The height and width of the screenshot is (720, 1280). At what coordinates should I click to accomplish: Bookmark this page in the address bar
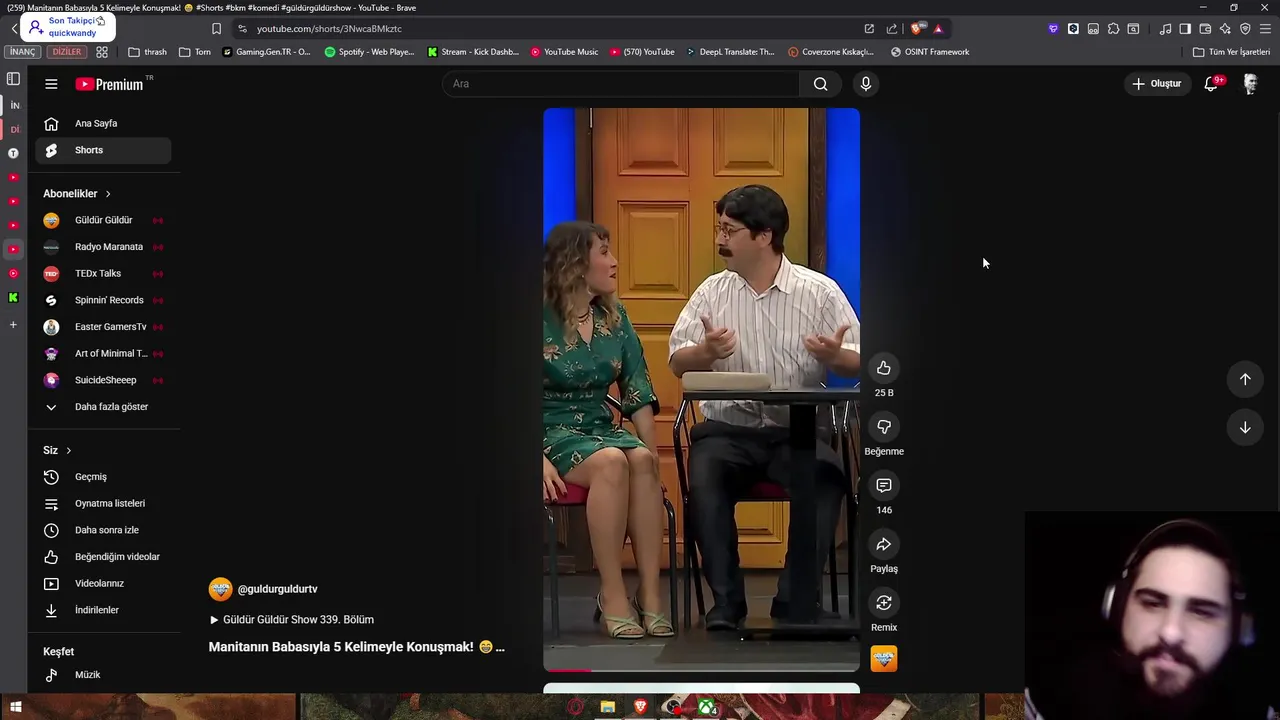pos(216,29)
